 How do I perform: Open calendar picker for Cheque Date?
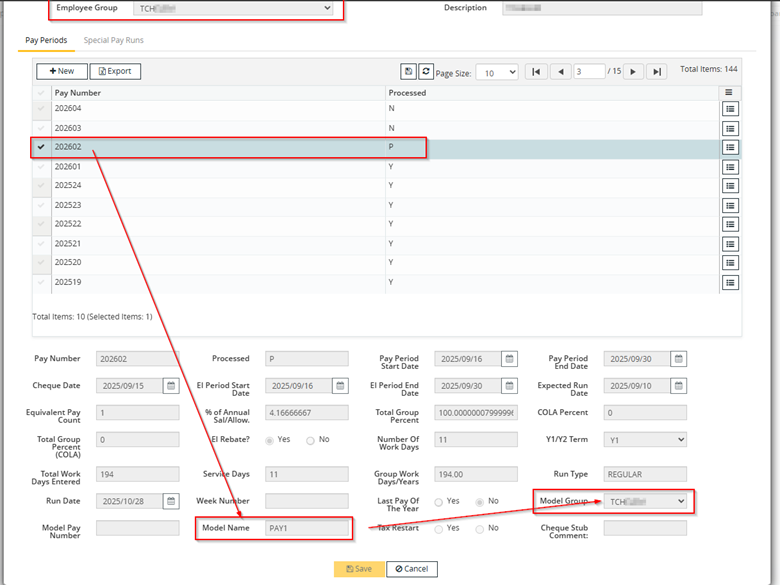pos(171,386)
